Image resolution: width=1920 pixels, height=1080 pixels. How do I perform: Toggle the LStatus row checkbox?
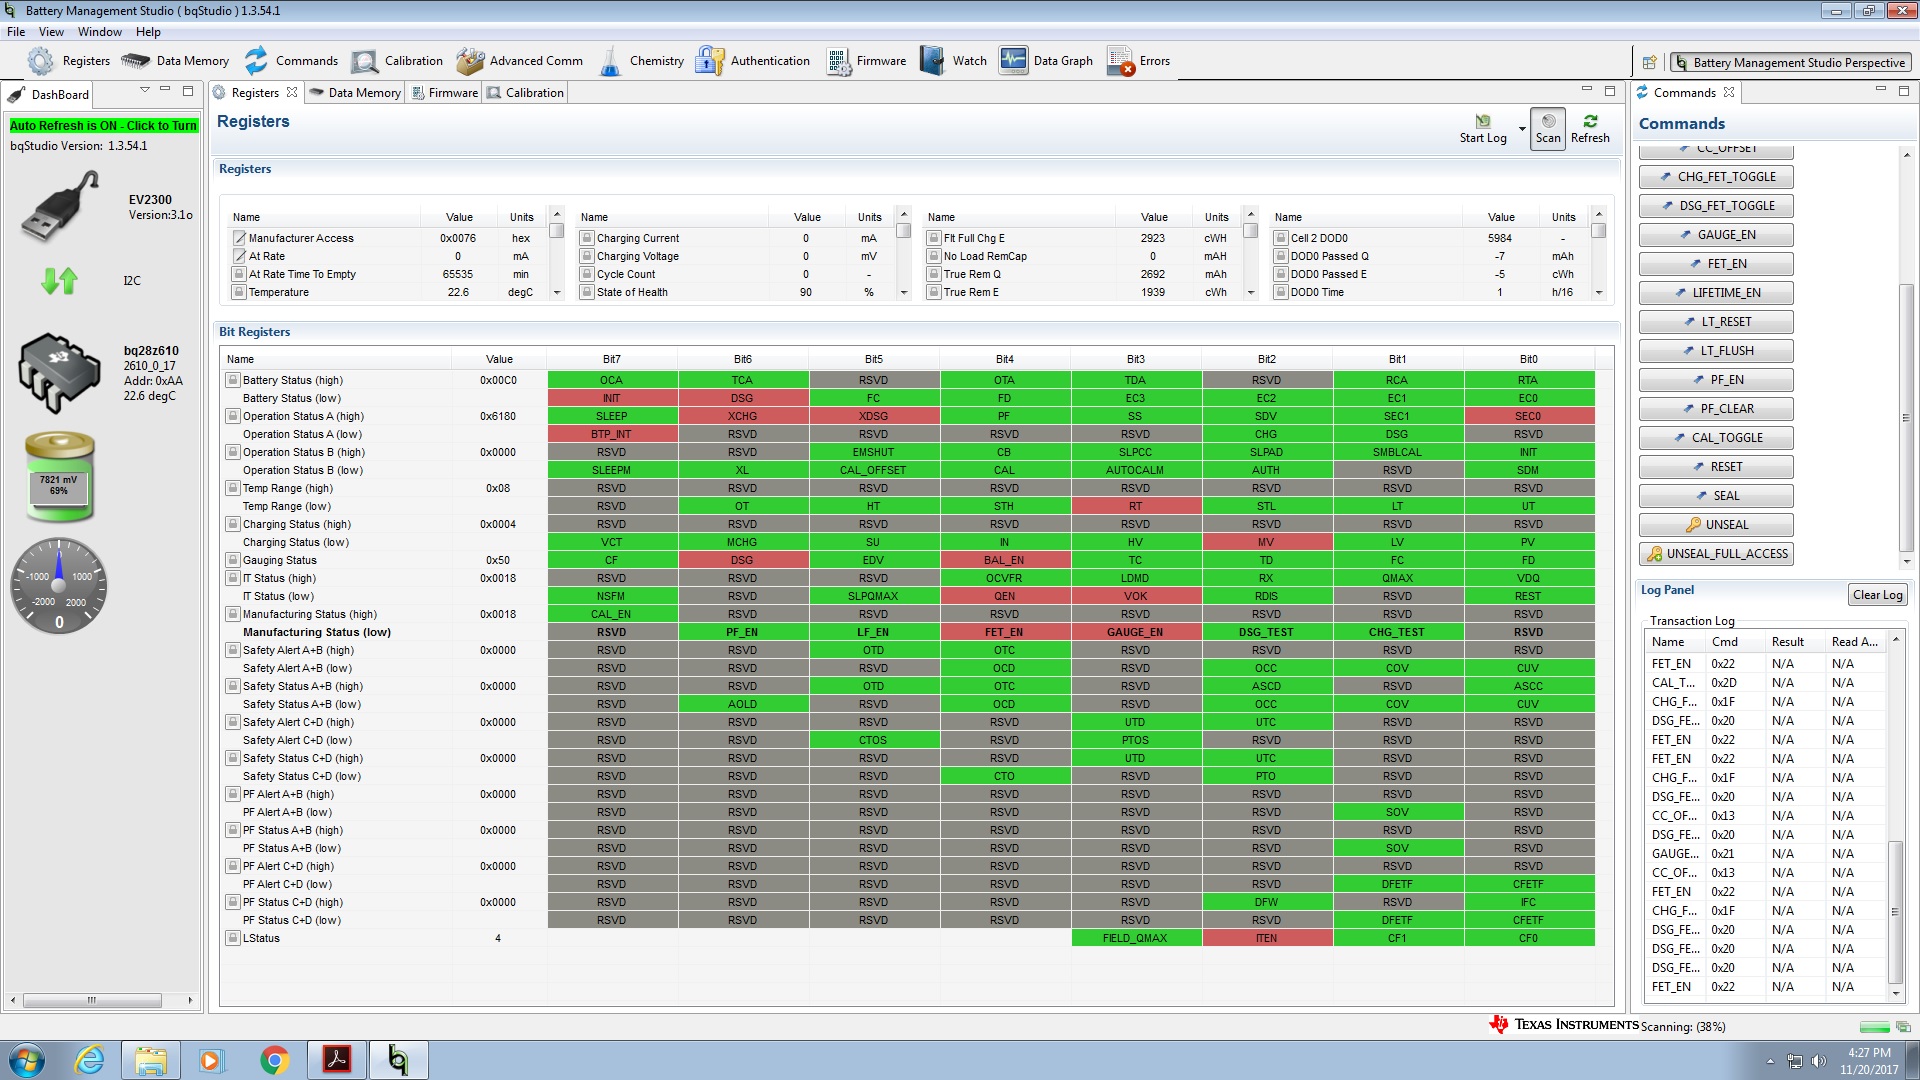point(233,938)
